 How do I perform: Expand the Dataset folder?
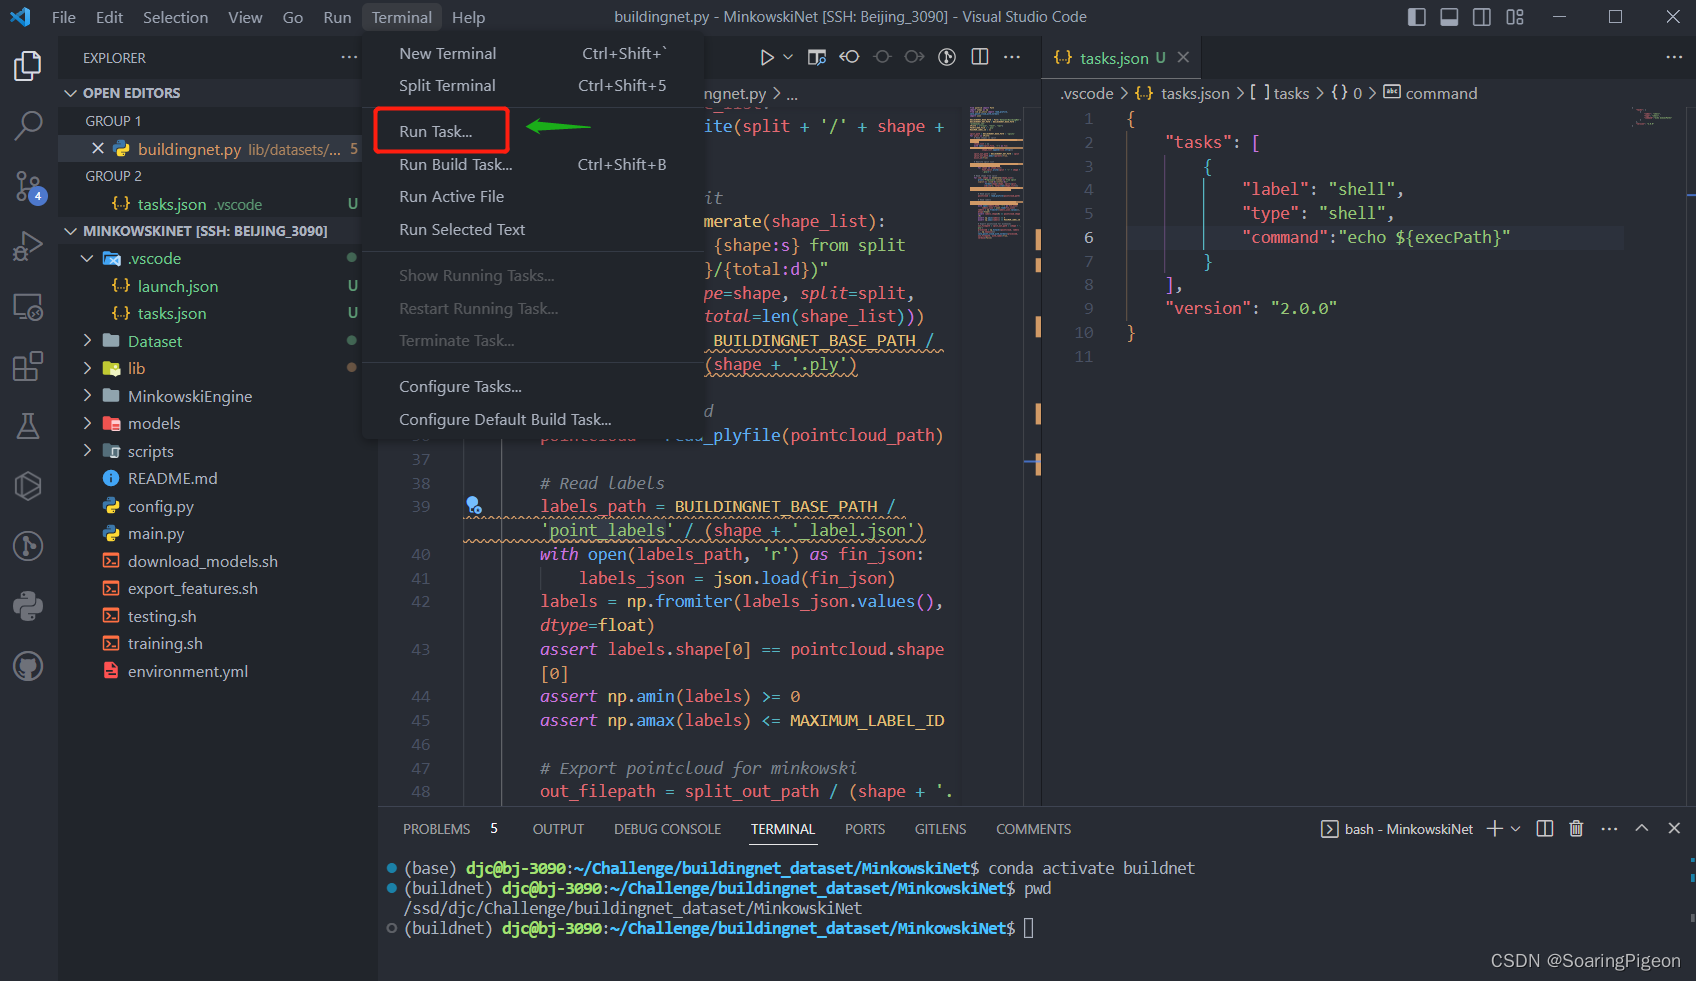87,341
